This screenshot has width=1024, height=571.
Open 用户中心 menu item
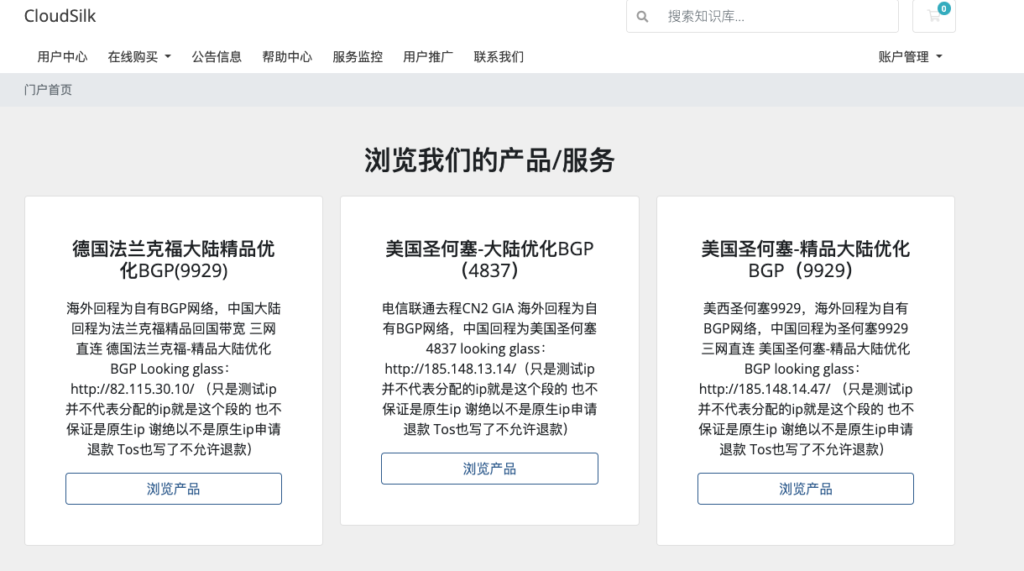[x=62, y=57]
